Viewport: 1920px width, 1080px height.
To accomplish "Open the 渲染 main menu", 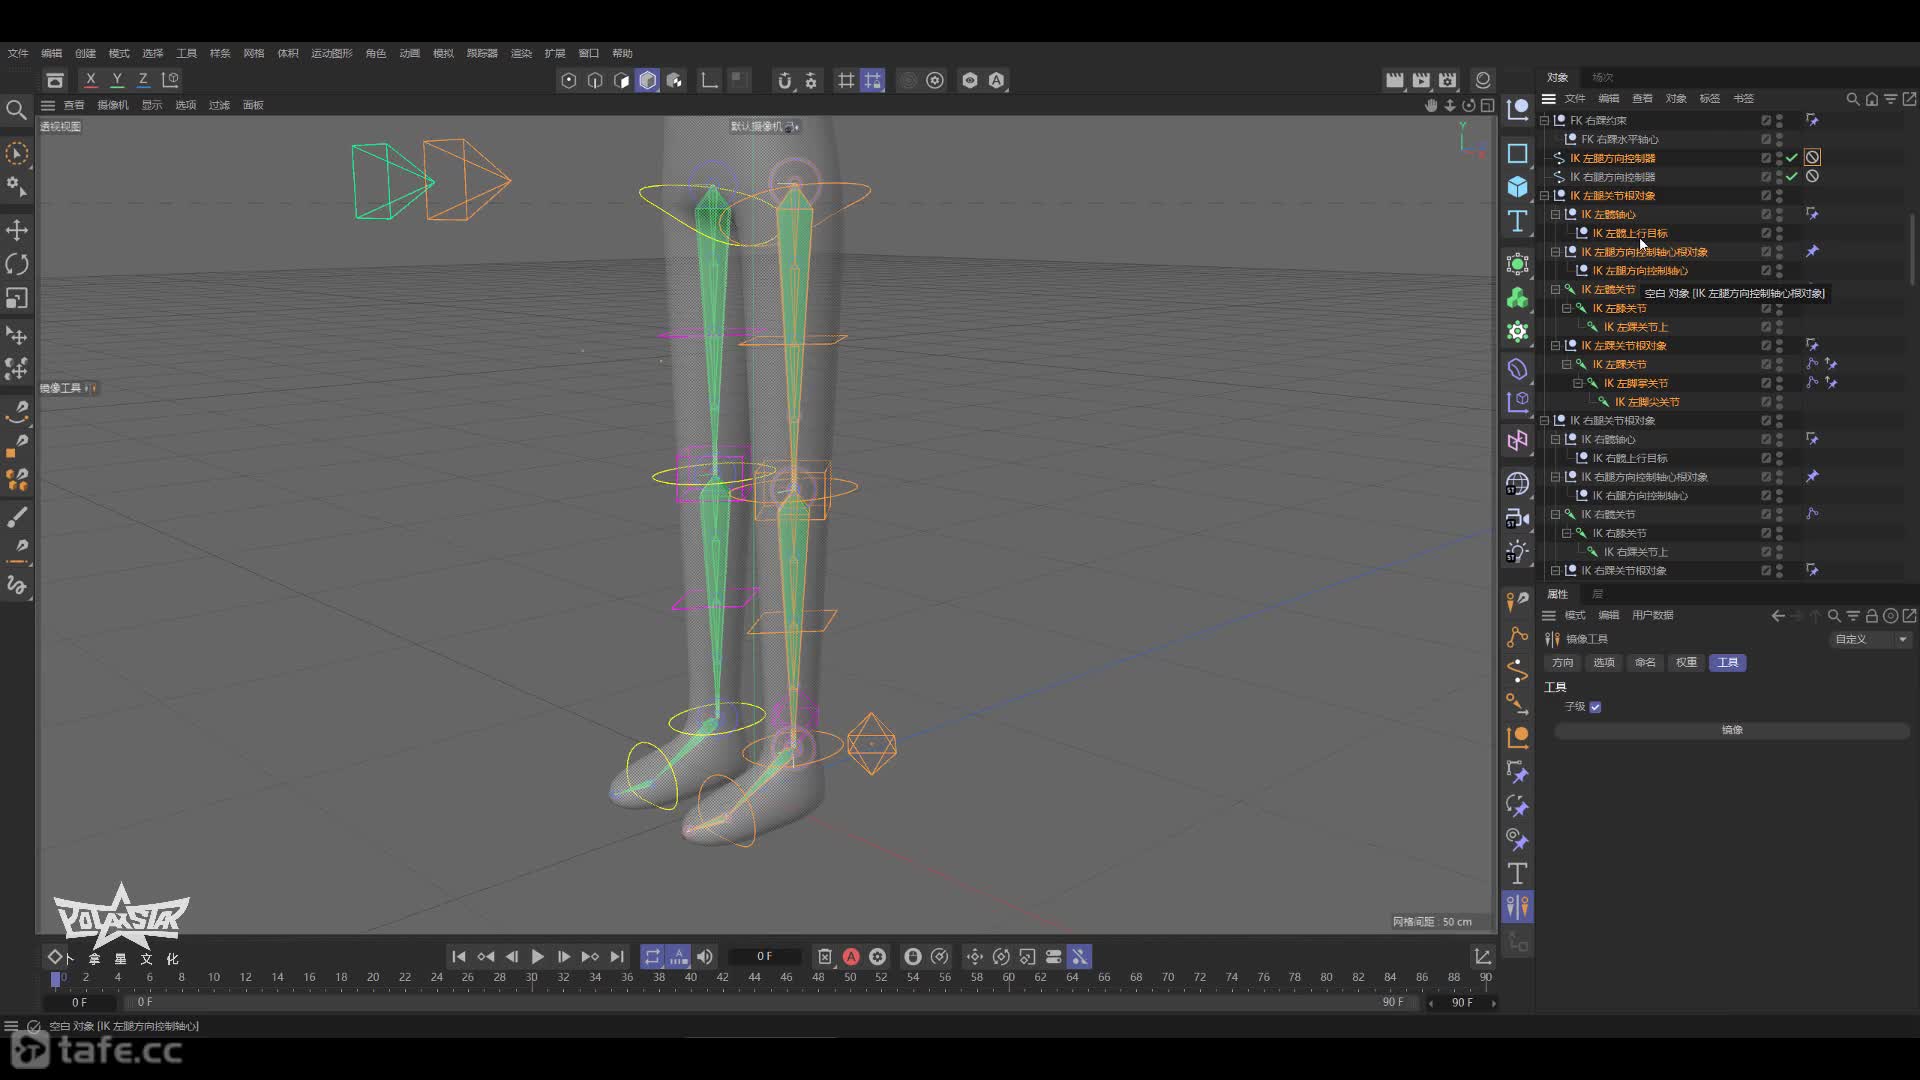I will [521, 53].
